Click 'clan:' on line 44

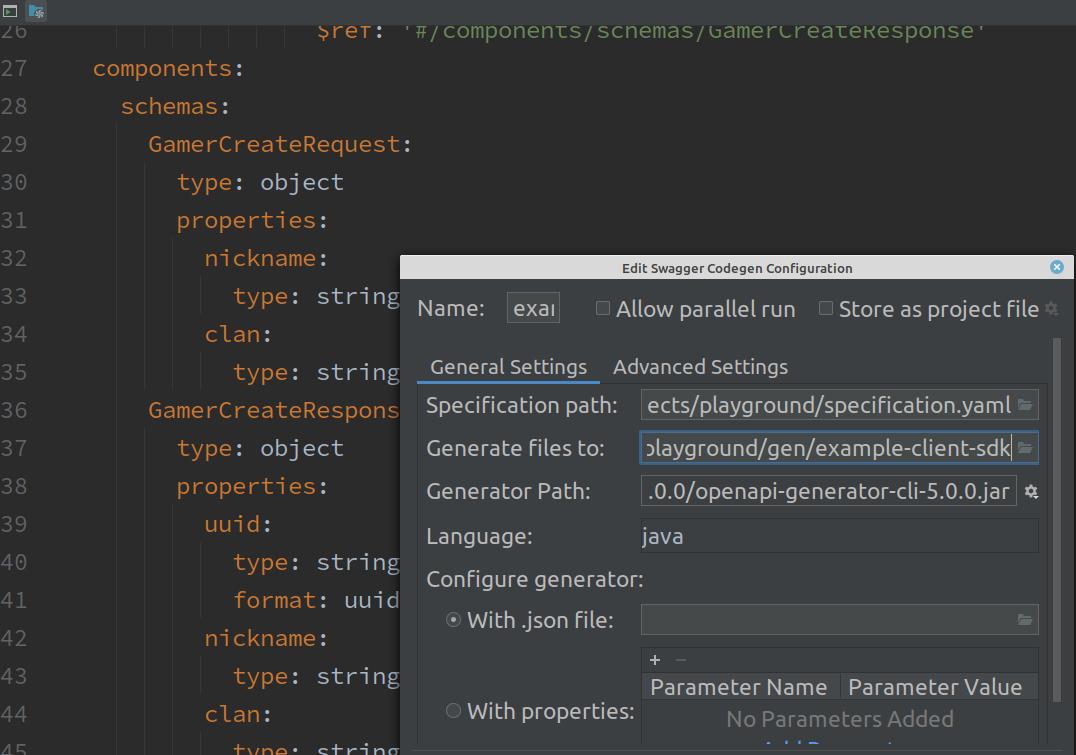(x=238, y=715)
